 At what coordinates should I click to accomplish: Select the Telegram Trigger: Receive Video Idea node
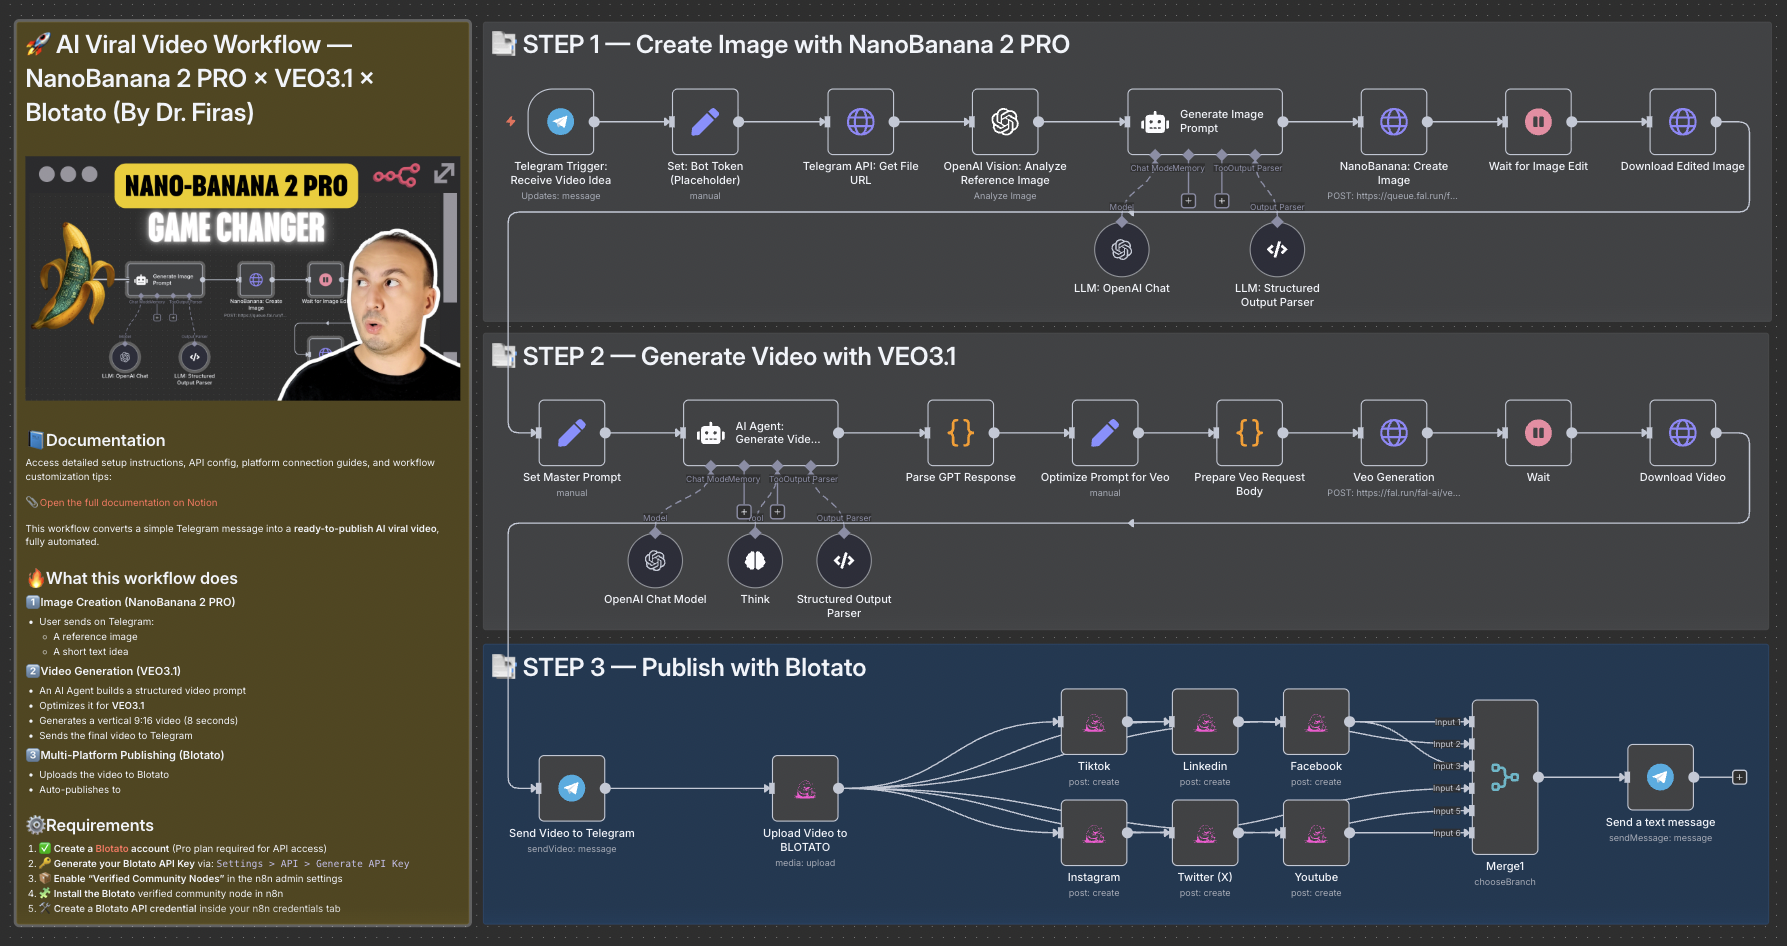point(560,122)
